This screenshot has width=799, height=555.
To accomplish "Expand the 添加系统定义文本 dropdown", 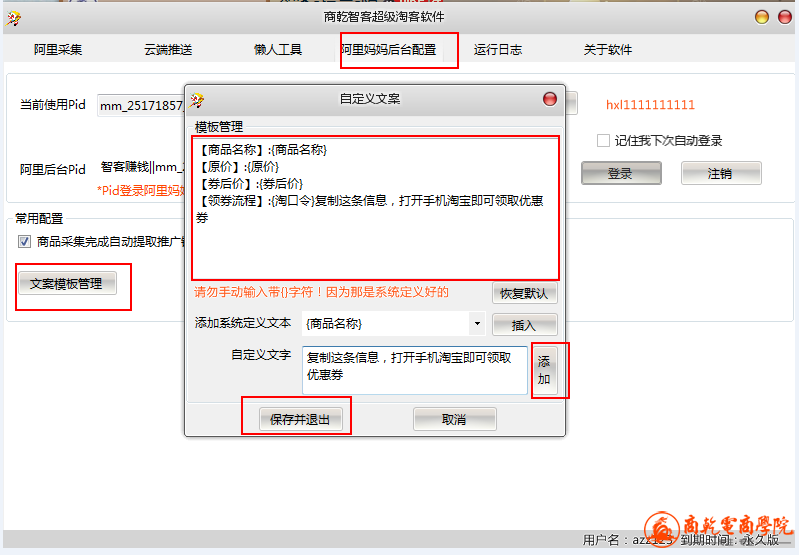I will [477, 324].
